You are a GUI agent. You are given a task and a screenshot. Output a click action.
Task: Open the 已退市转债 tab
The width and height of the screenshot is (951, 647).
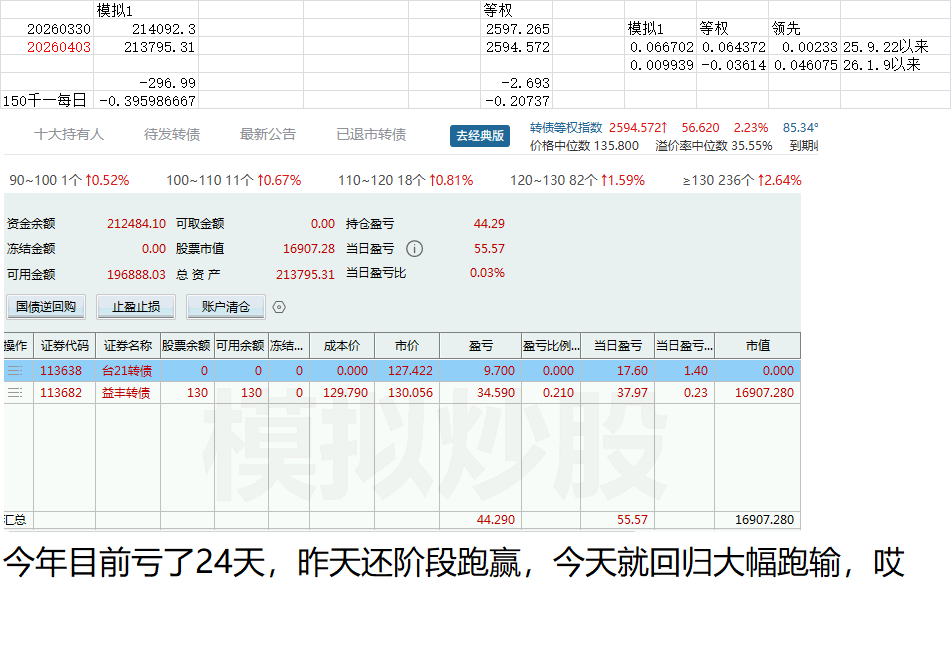tap(371, 135)
